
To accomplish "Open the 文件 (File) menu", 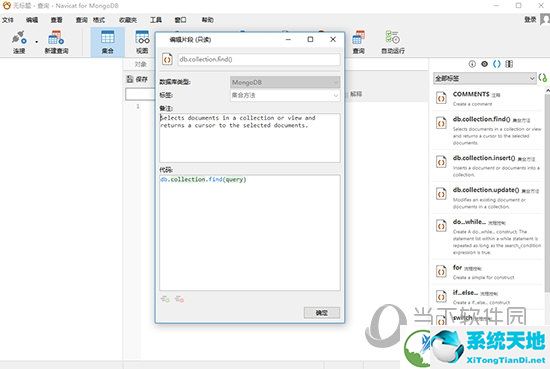I will pyautogui.click(x=8, y=20).
